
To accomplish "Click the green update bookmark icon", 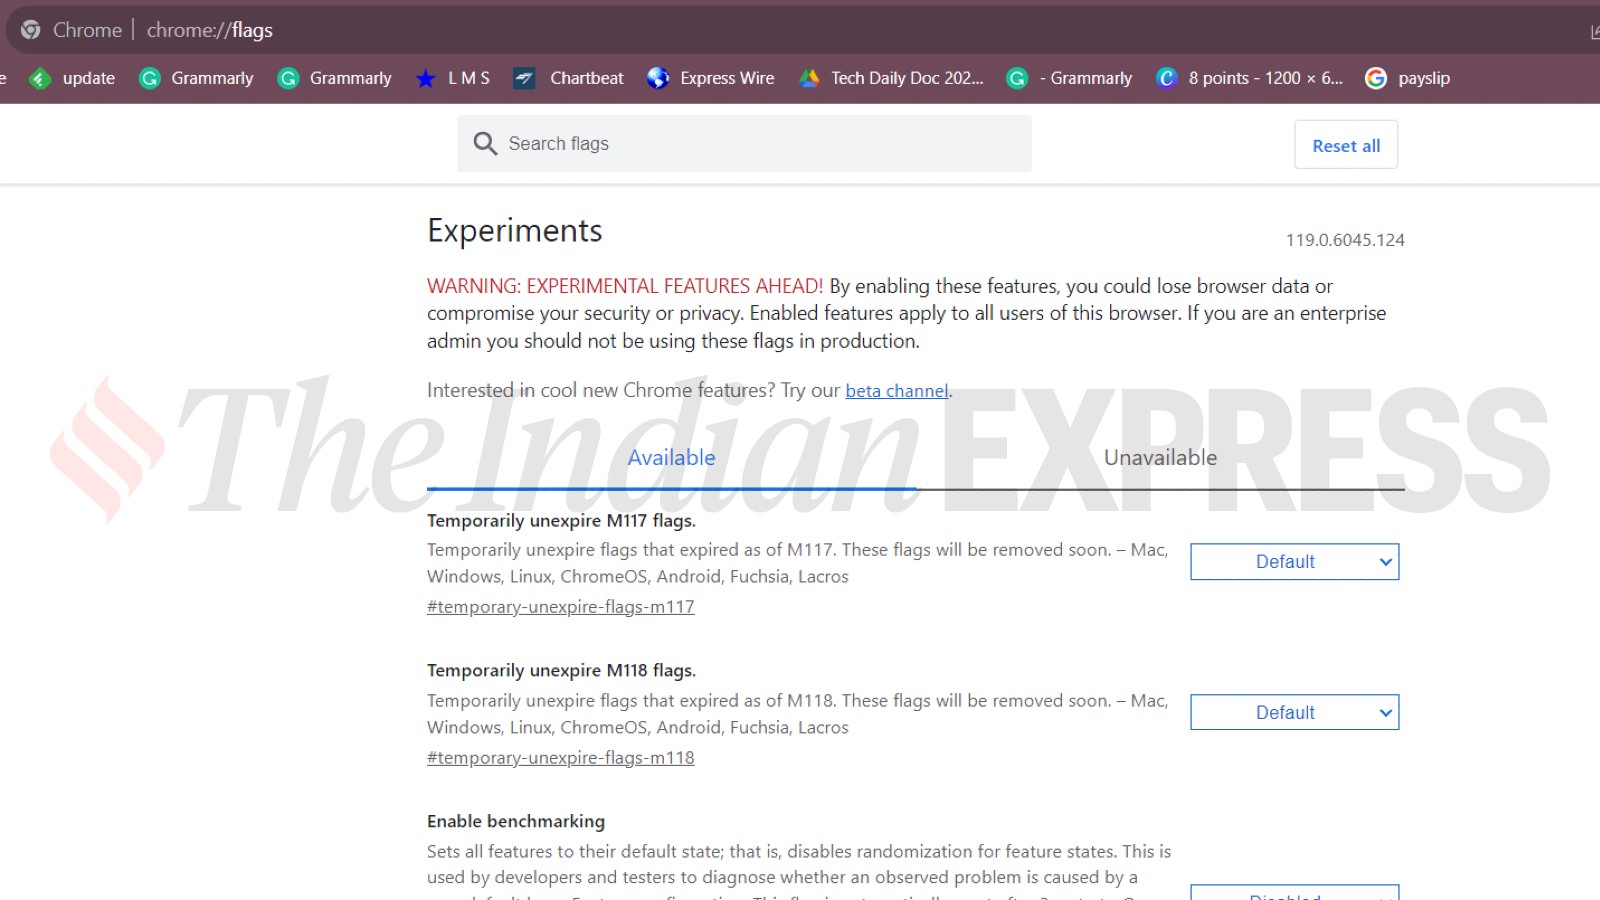I will [40, 78].
